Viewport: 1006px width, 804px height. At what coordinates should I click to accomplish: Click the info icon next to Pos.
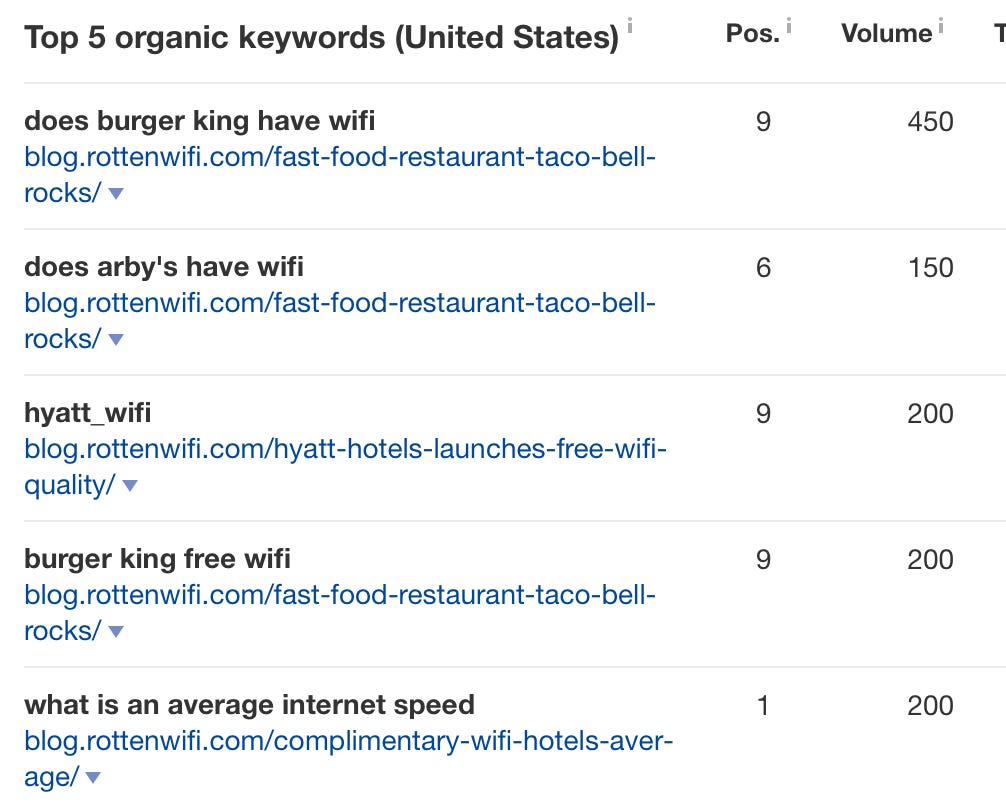(x=789, y=25)
